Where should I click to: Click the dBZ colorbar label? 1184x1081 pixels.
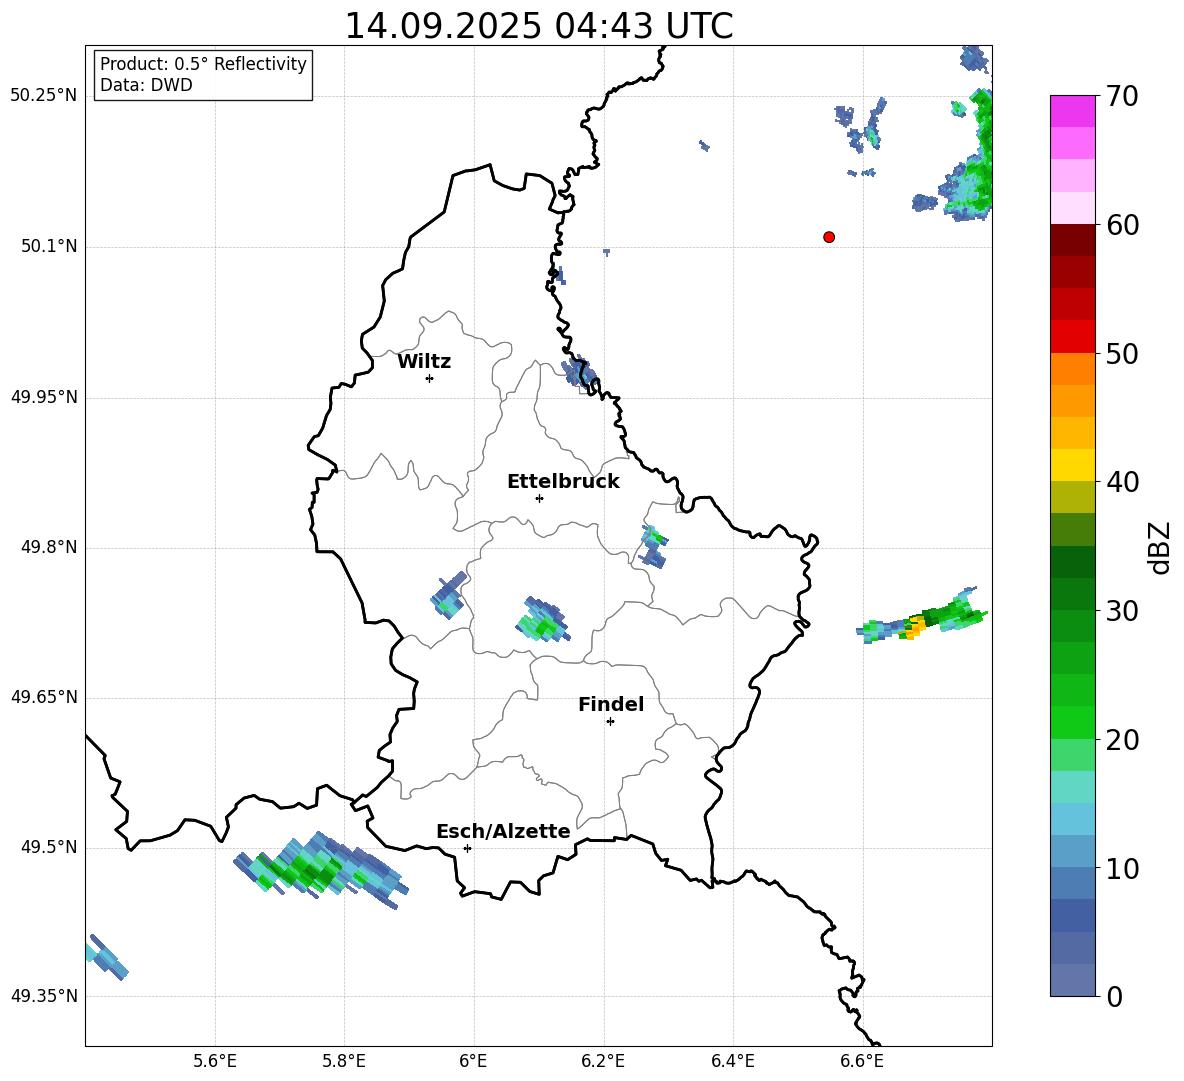[x=1159, y=547]
